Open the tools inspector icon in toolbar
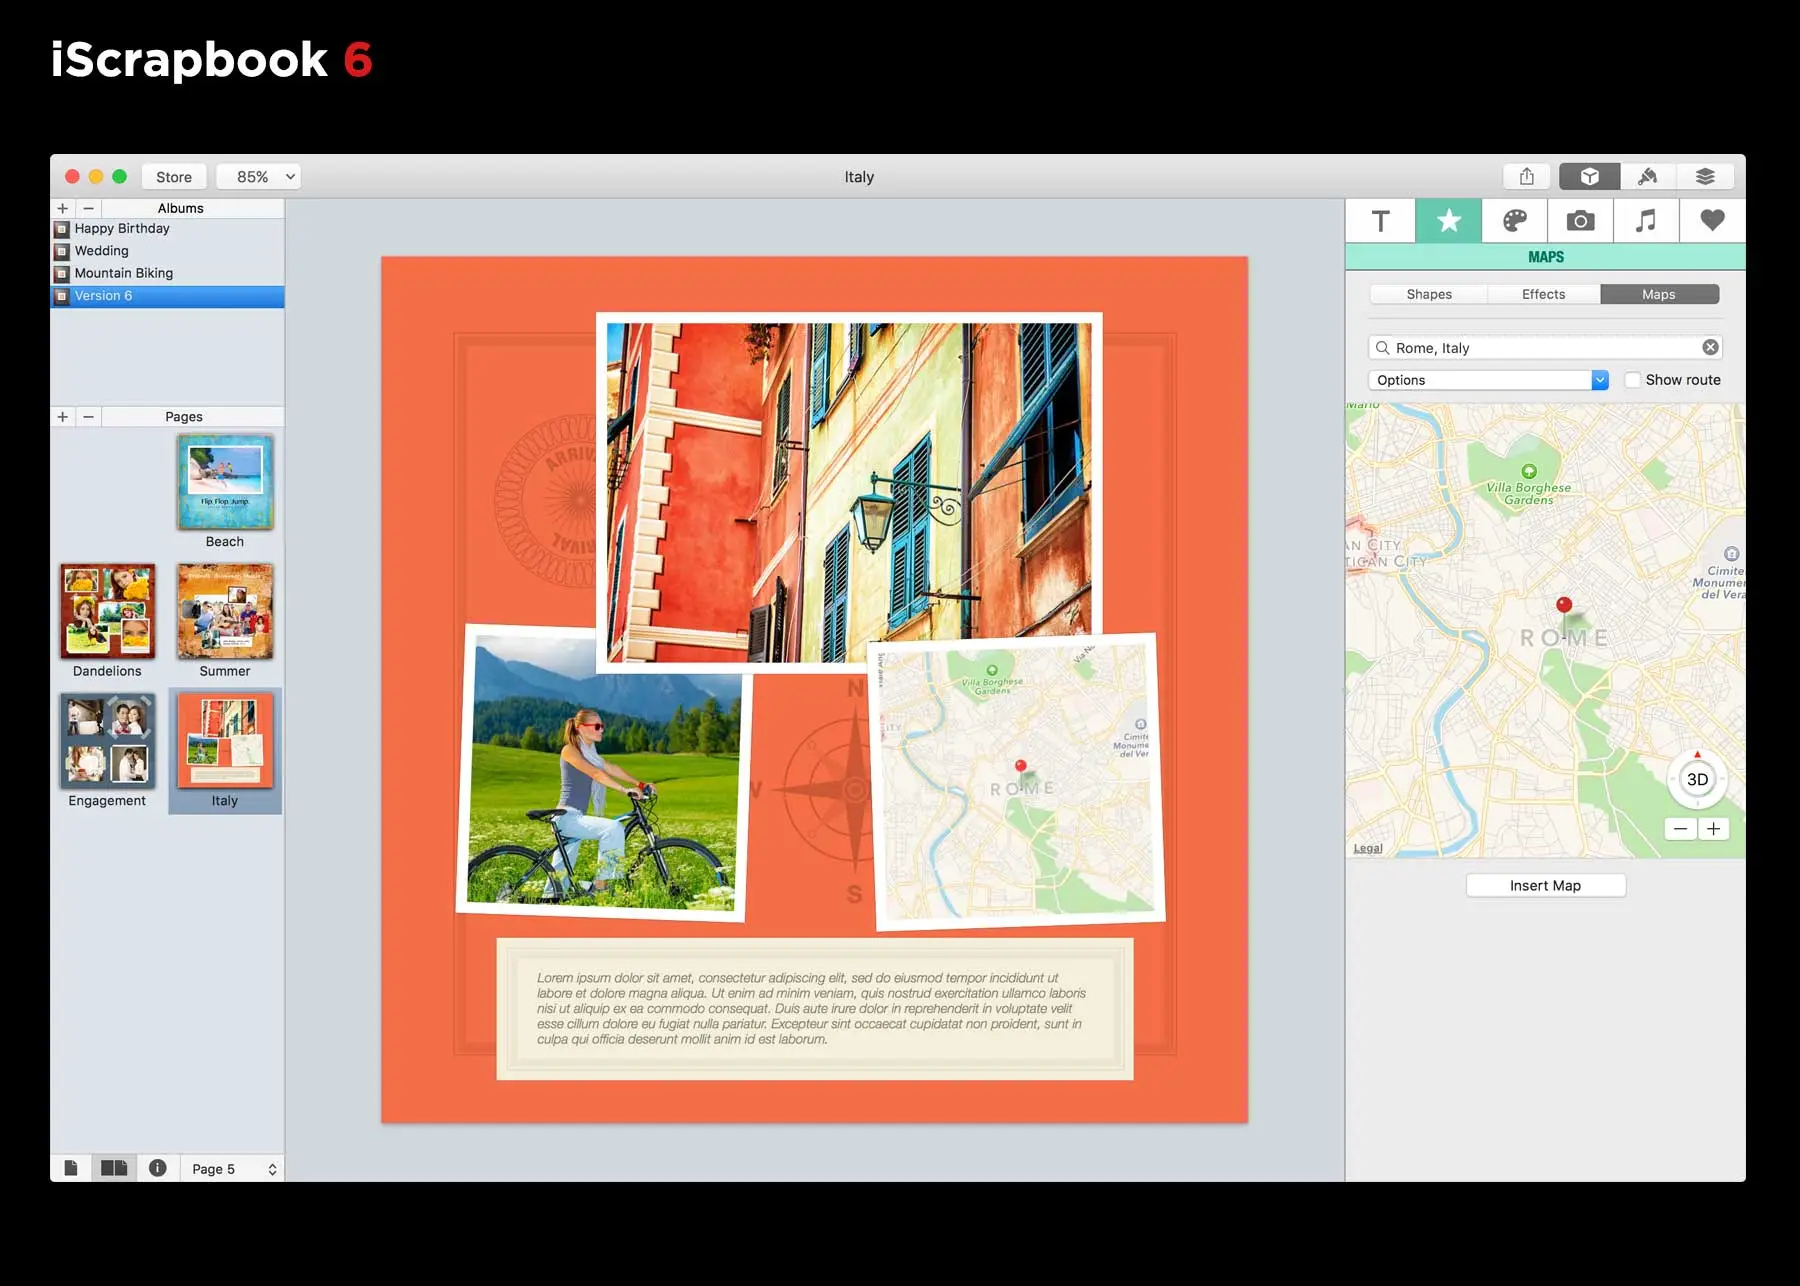 tap(1647, 177)
